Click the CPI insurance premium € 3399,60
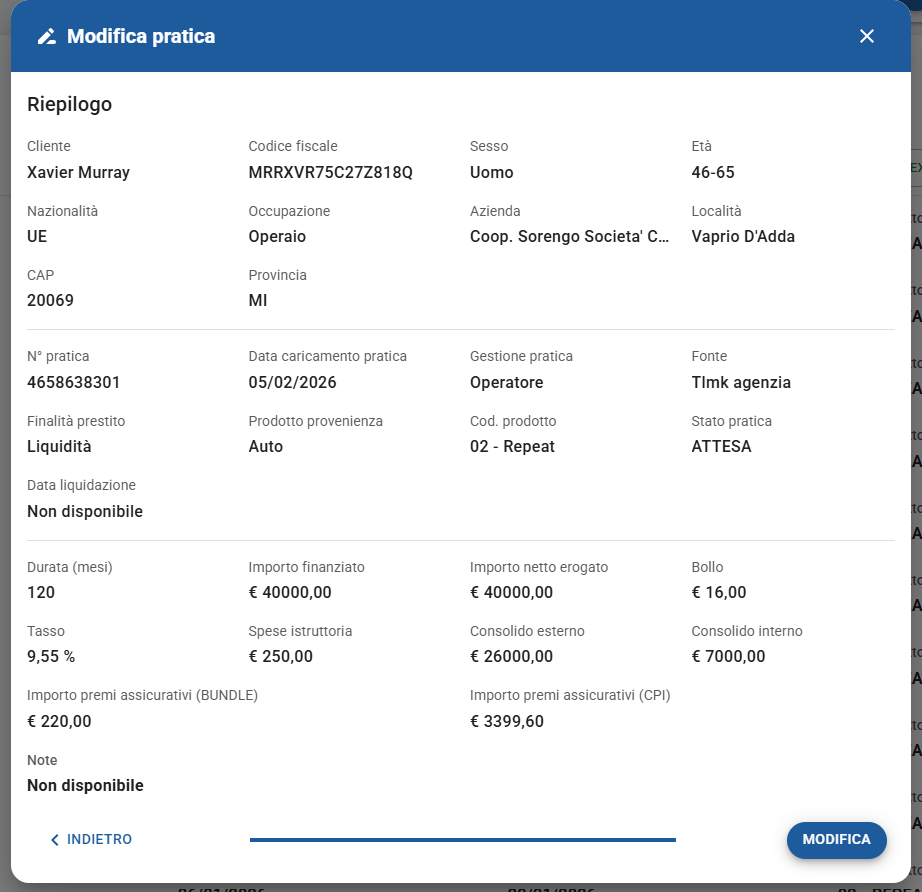The width and height of the screenshot is (922, 892). pos(507,721)
